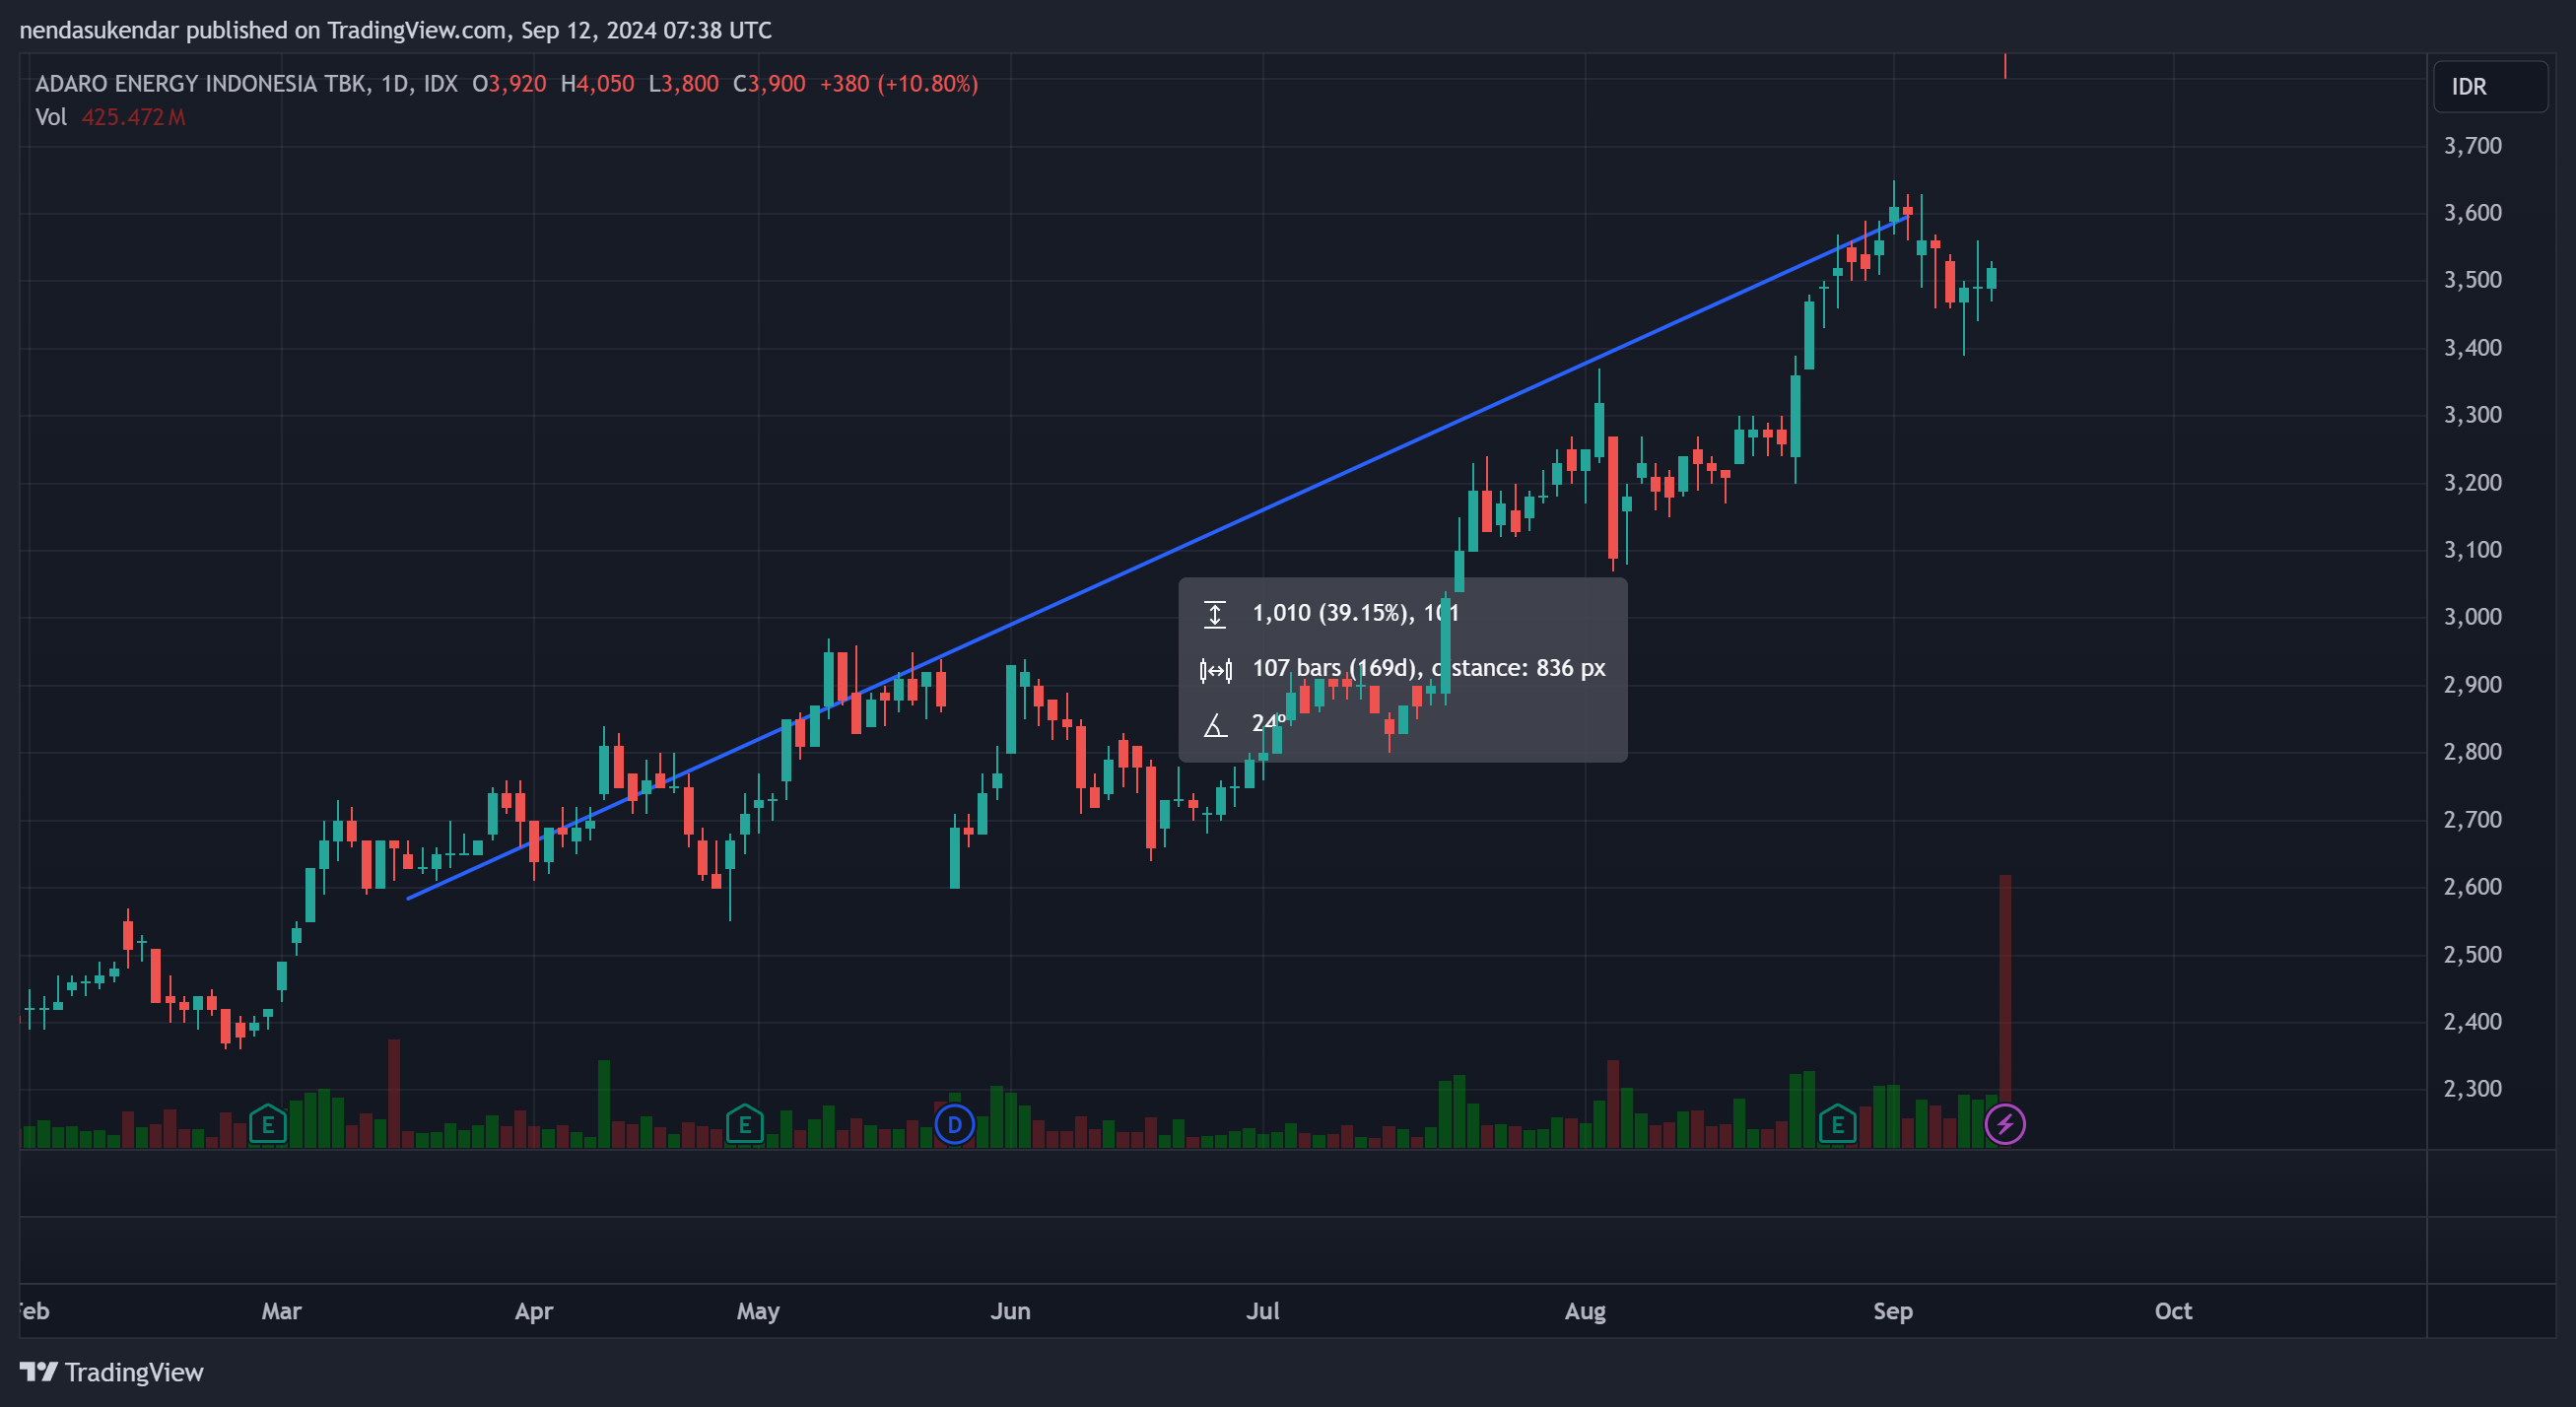Screen dimensions: 2576x1407
Task: Click the 3,600 price axis label
Action: click(x=2472, y=213)
